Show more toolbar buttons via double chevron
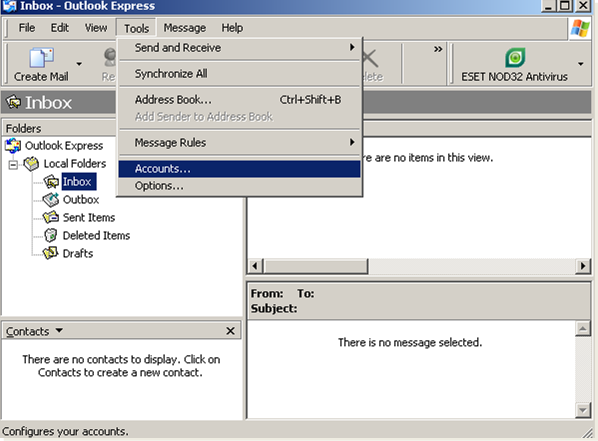The width and height of the screenshot is (598, 441). tap(438, 49)
